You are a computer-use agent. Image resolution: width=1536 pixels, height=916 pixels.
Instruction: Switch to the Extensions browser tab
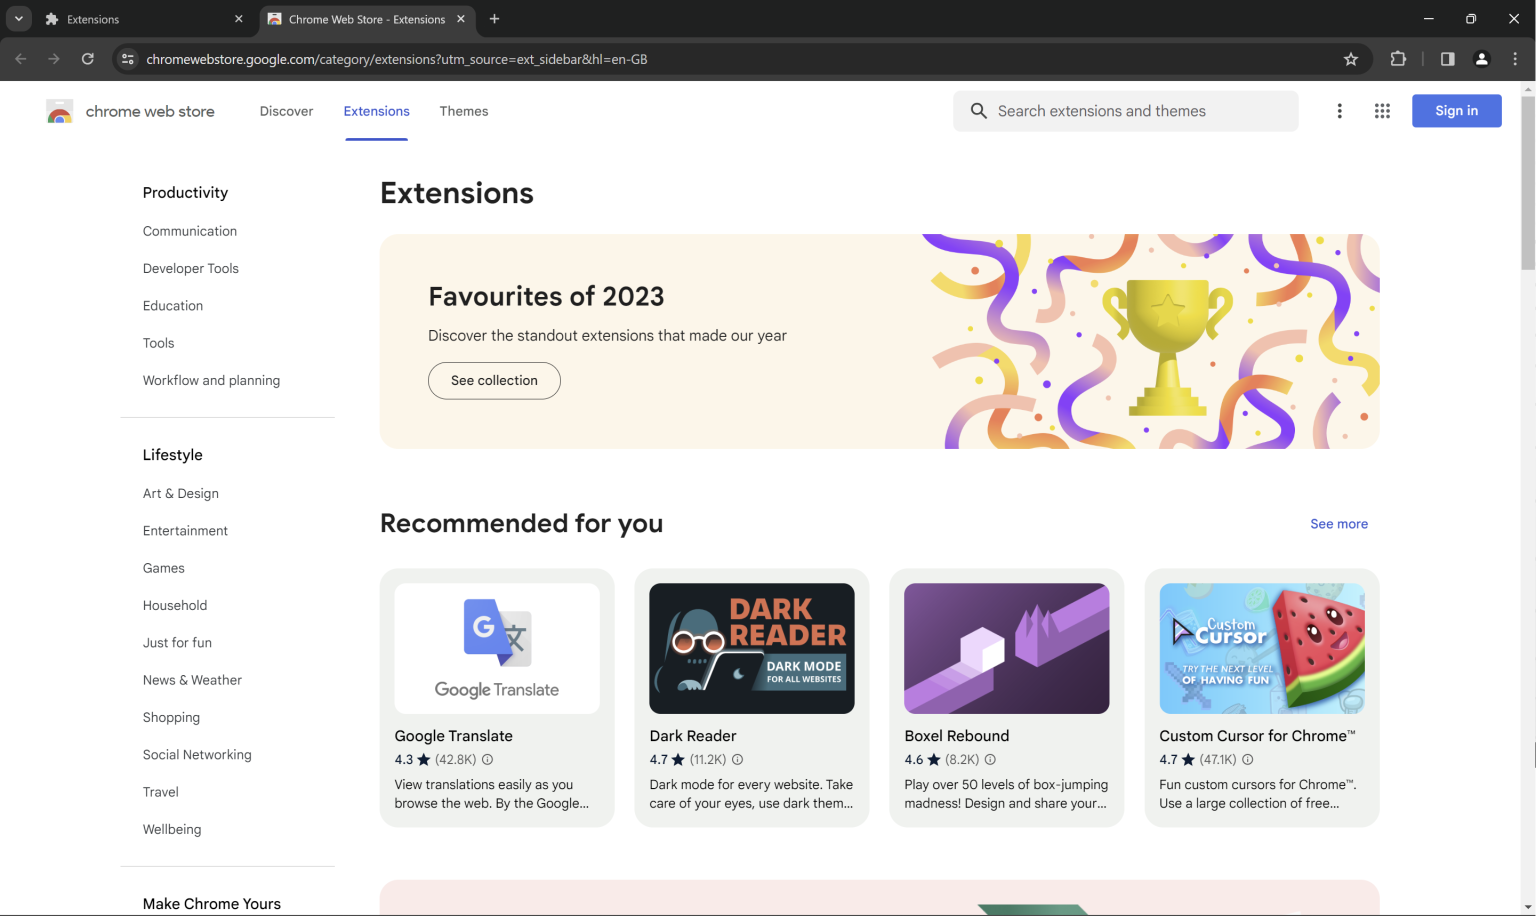144,19
